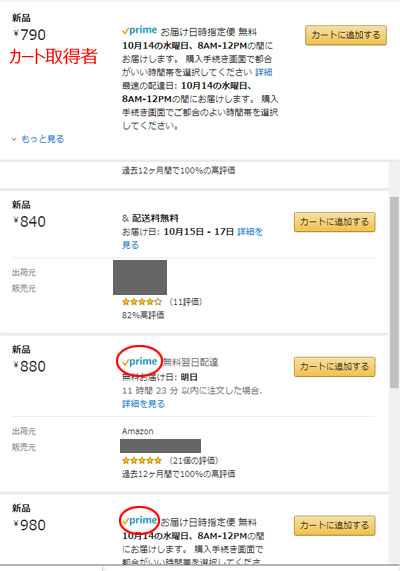Add the ¥980 offer to cart
Image resolution: width=400 pixels, height=571 pixels.
click(334, 525)
